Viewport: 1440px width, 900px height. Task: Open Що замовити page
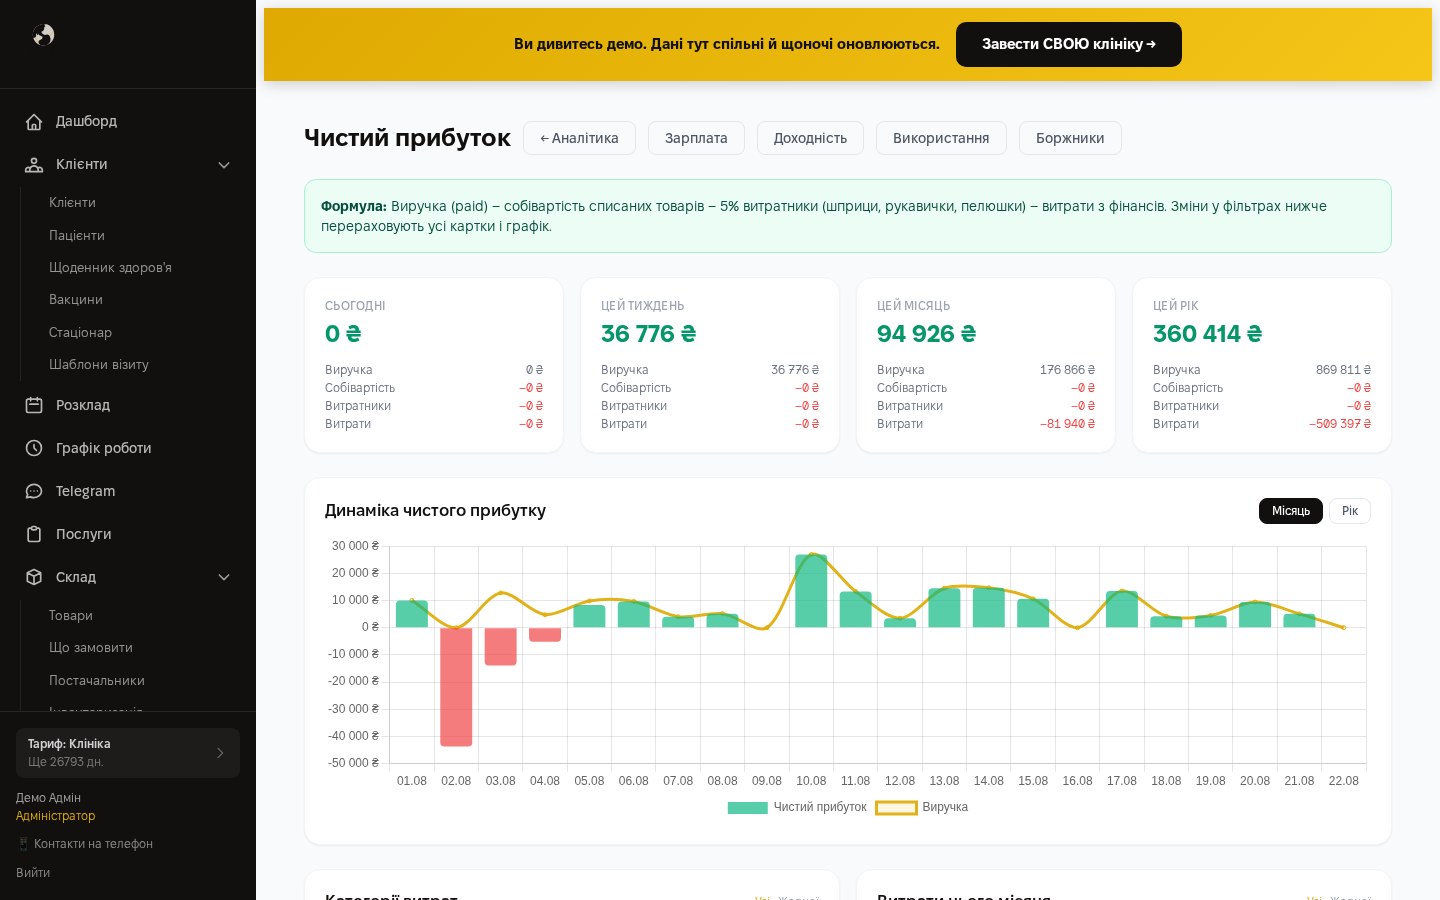click(91, 647)
